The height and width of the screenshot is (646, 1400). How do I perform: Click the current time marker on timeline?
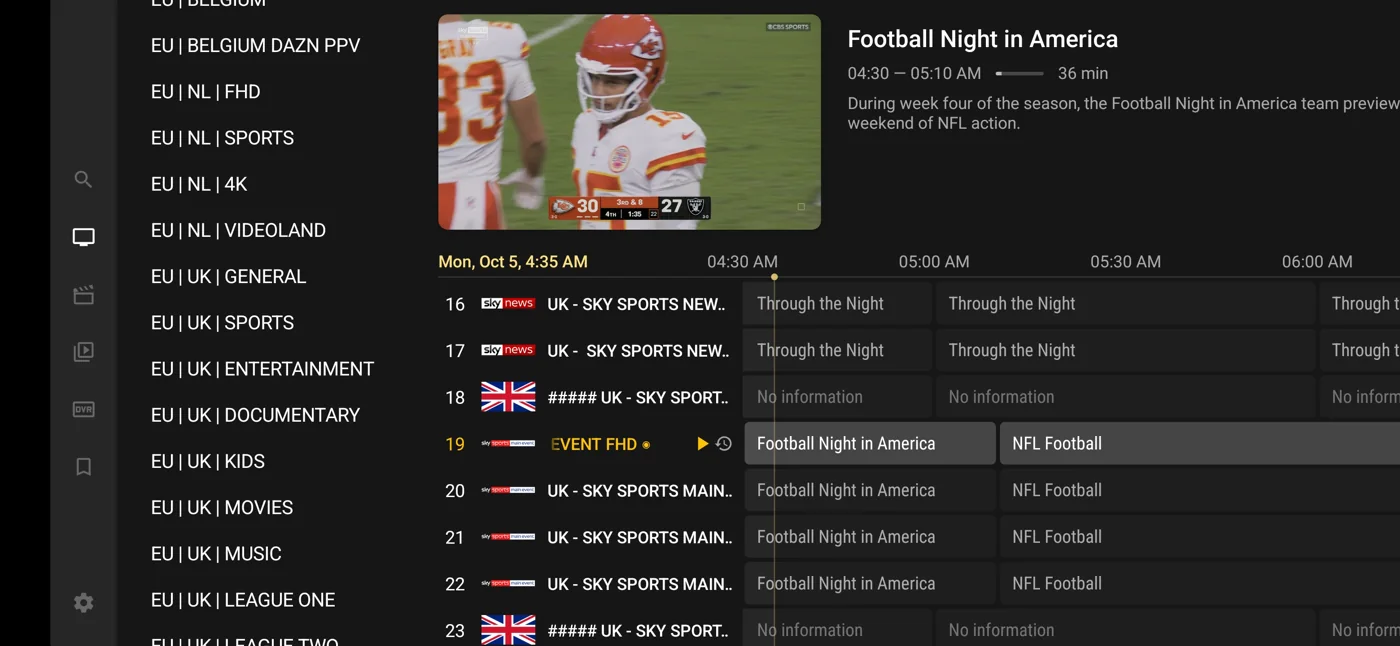pyautogui.click(x=774, y=276)
